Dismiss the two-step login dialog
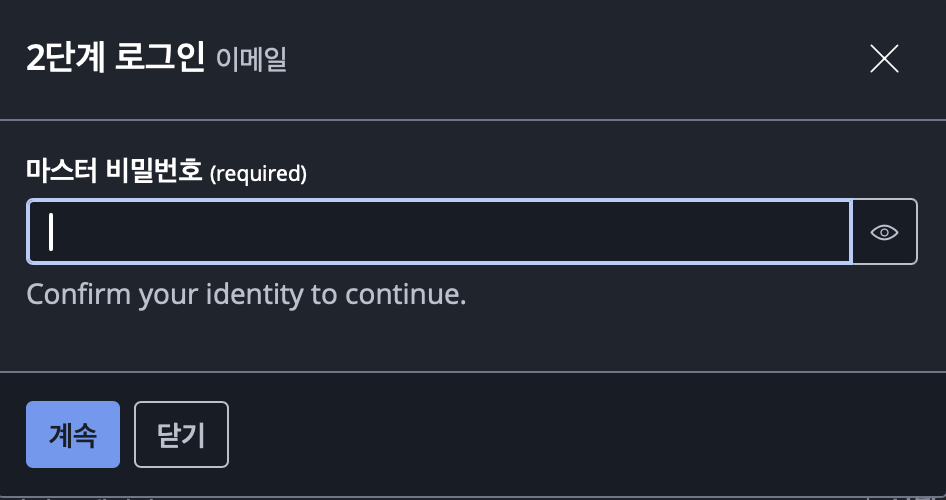This screenshot has height=500, width=946. 884,59
